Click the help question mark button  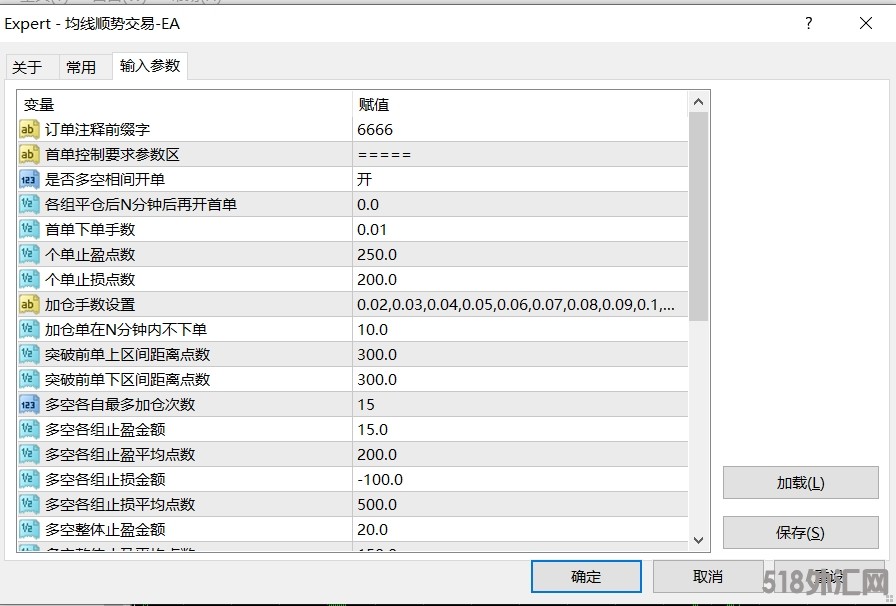(x=809, y=23)
